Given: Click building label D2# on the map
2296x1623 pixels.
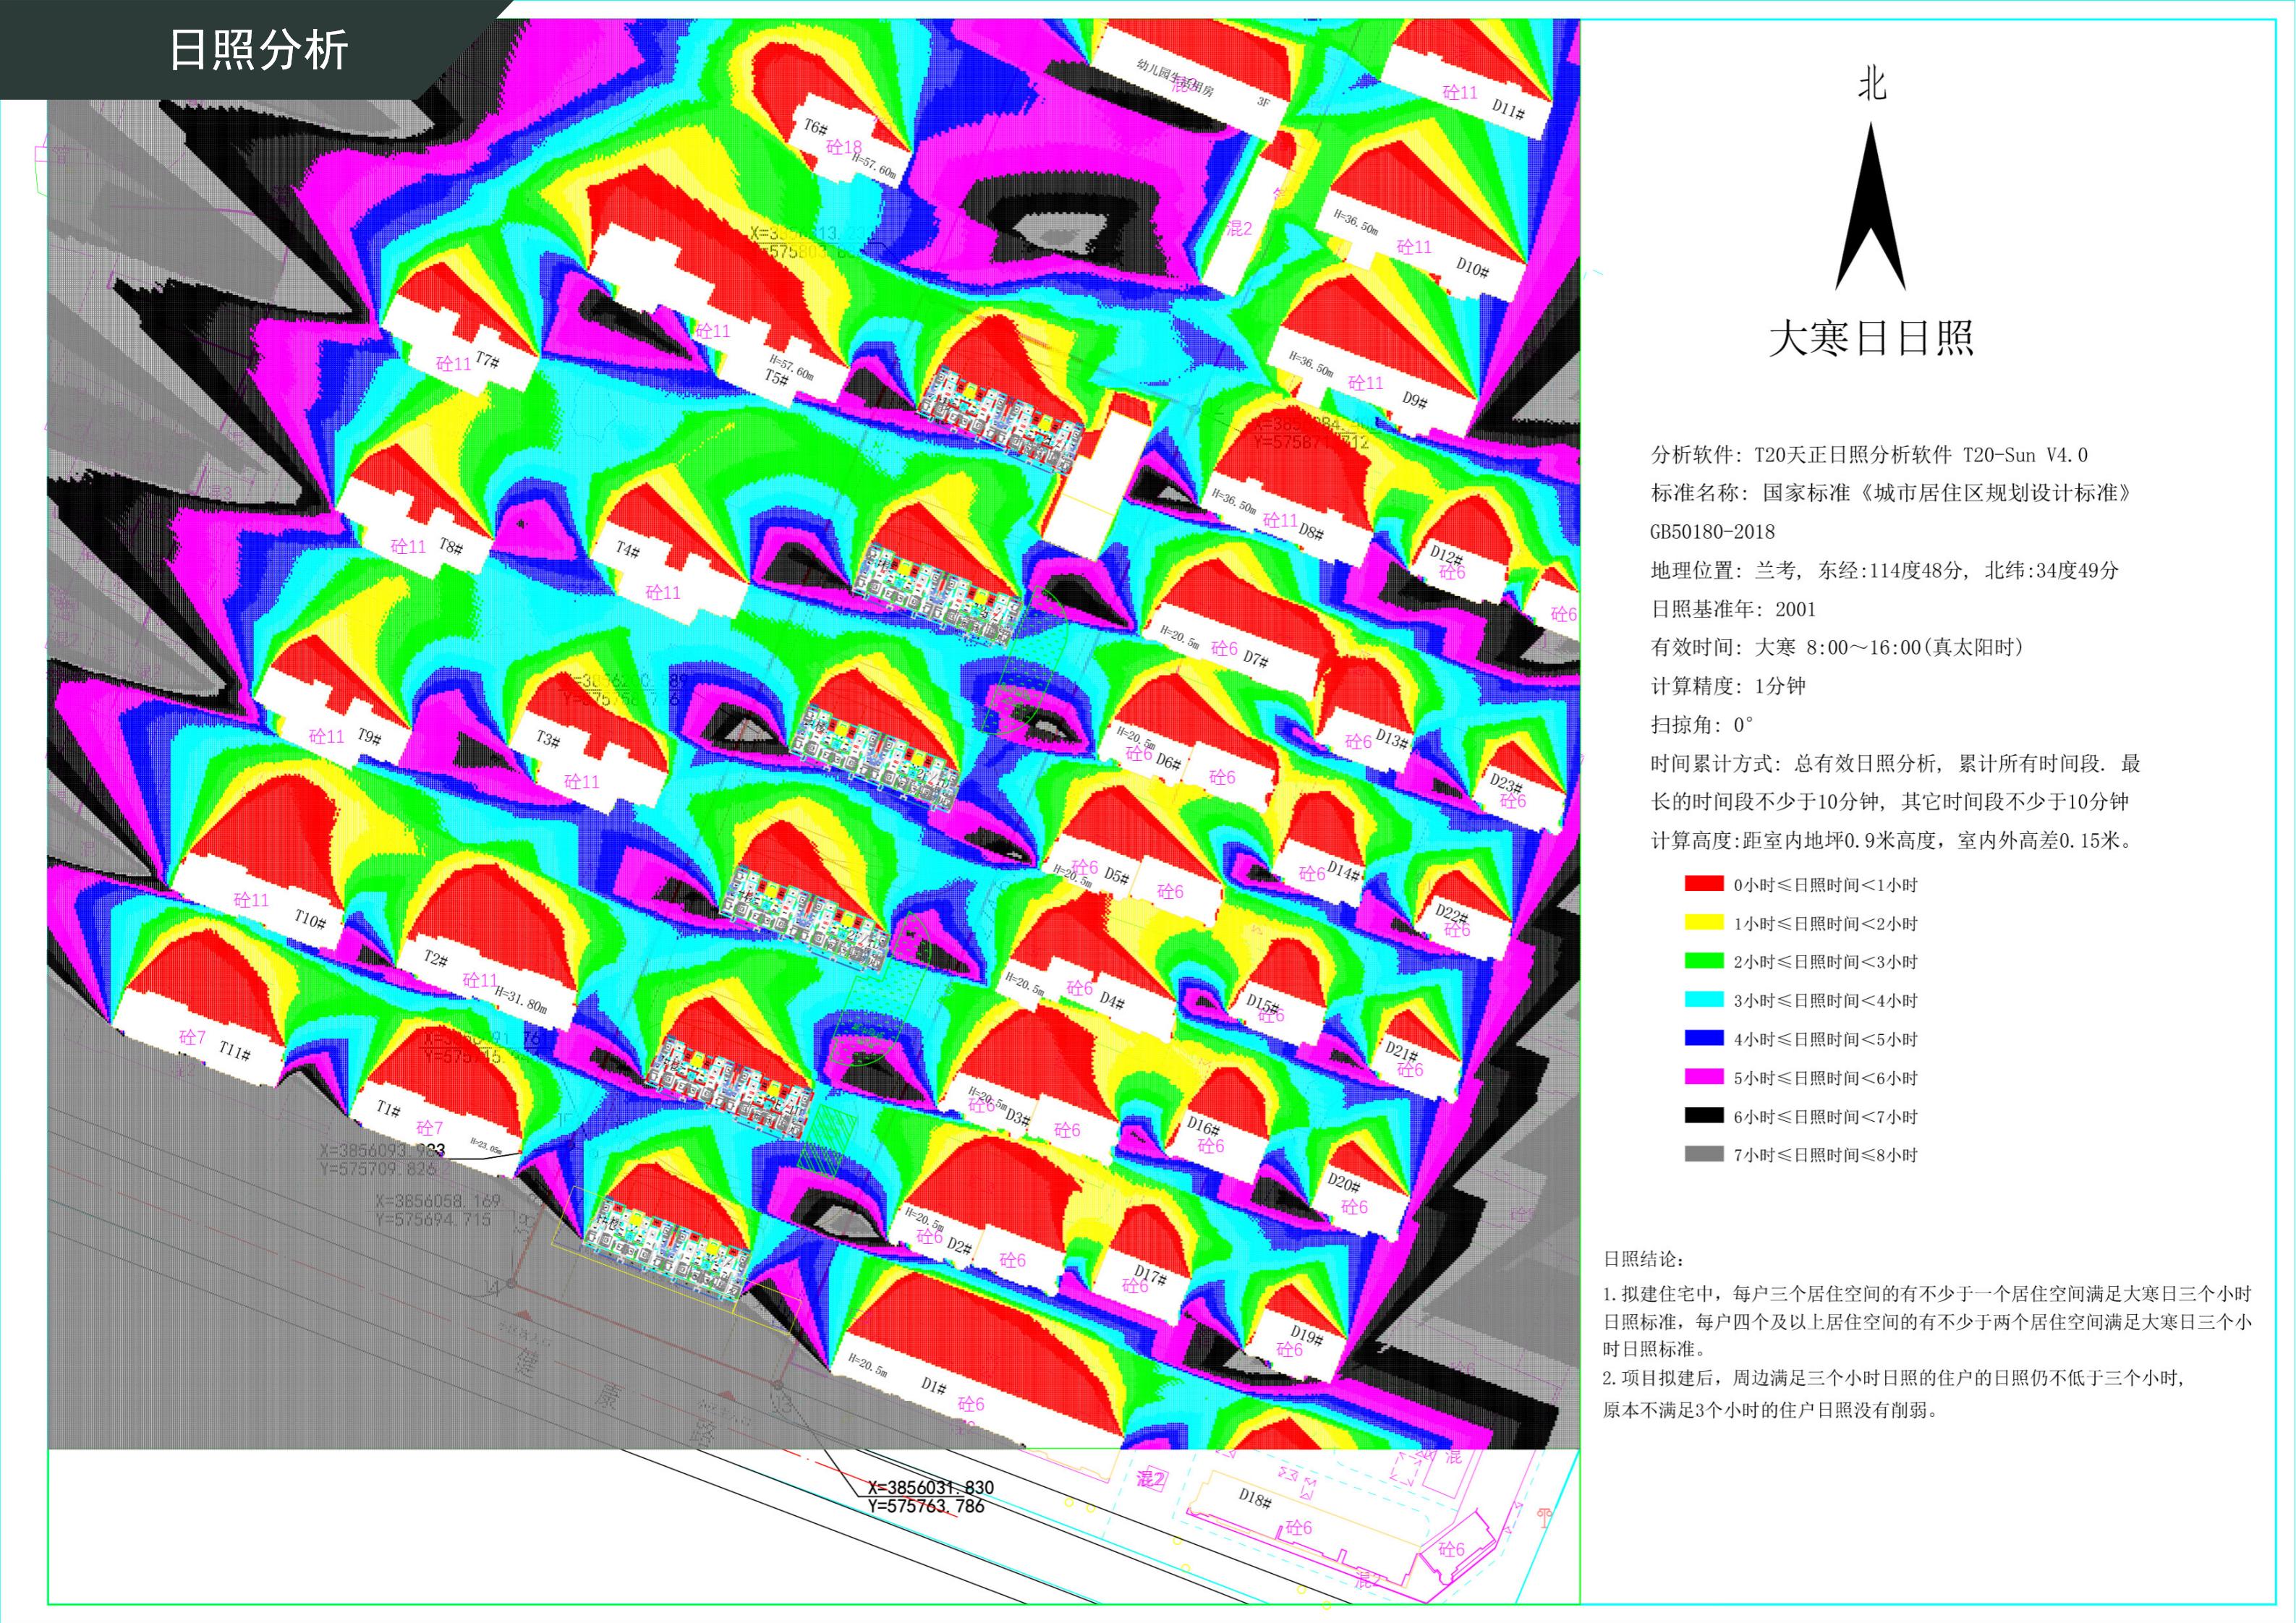Looking at the screenshot, I should pos(959,1246).
